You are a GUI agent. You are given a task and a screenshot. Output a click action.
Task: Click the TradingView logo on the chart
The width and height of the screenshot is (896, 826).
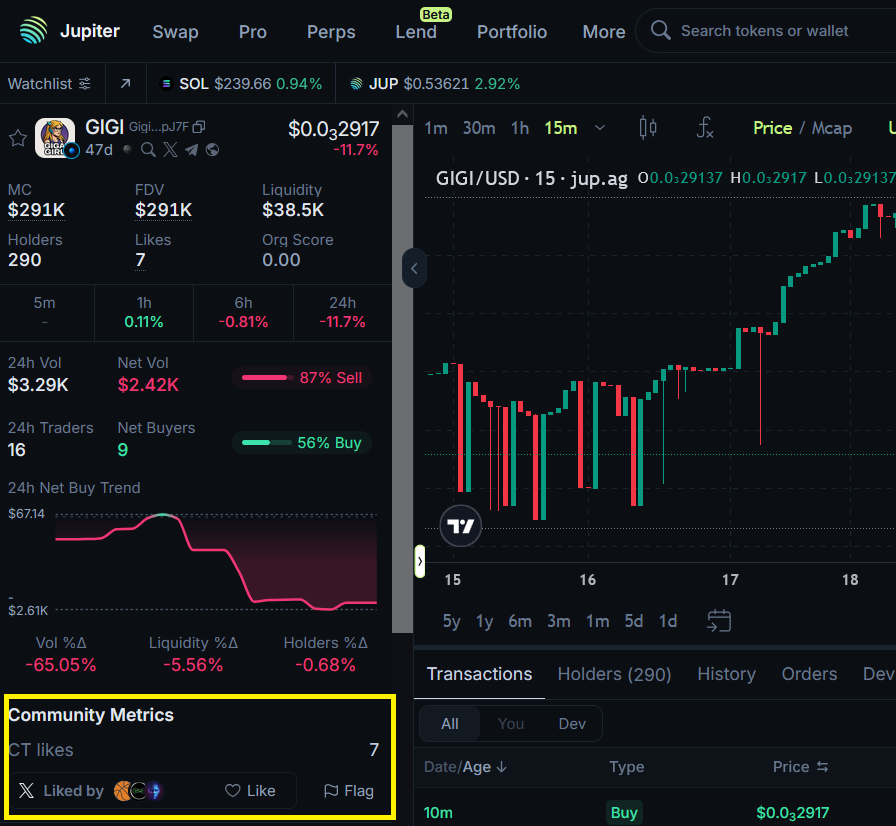pos(461,526)
